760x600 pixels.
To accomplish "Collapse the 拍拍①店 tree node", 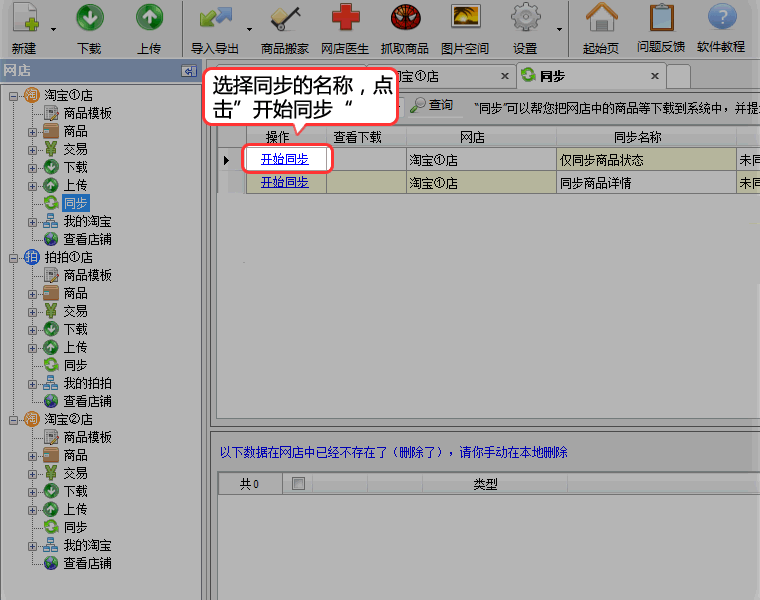I will pyautogui.click(x=13, y=258).
